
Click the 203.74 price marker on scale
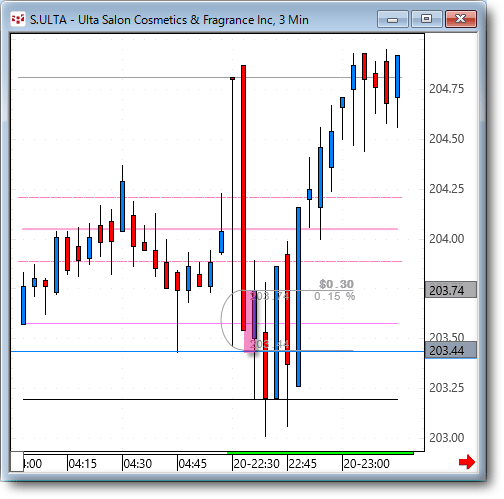point(451,290)
